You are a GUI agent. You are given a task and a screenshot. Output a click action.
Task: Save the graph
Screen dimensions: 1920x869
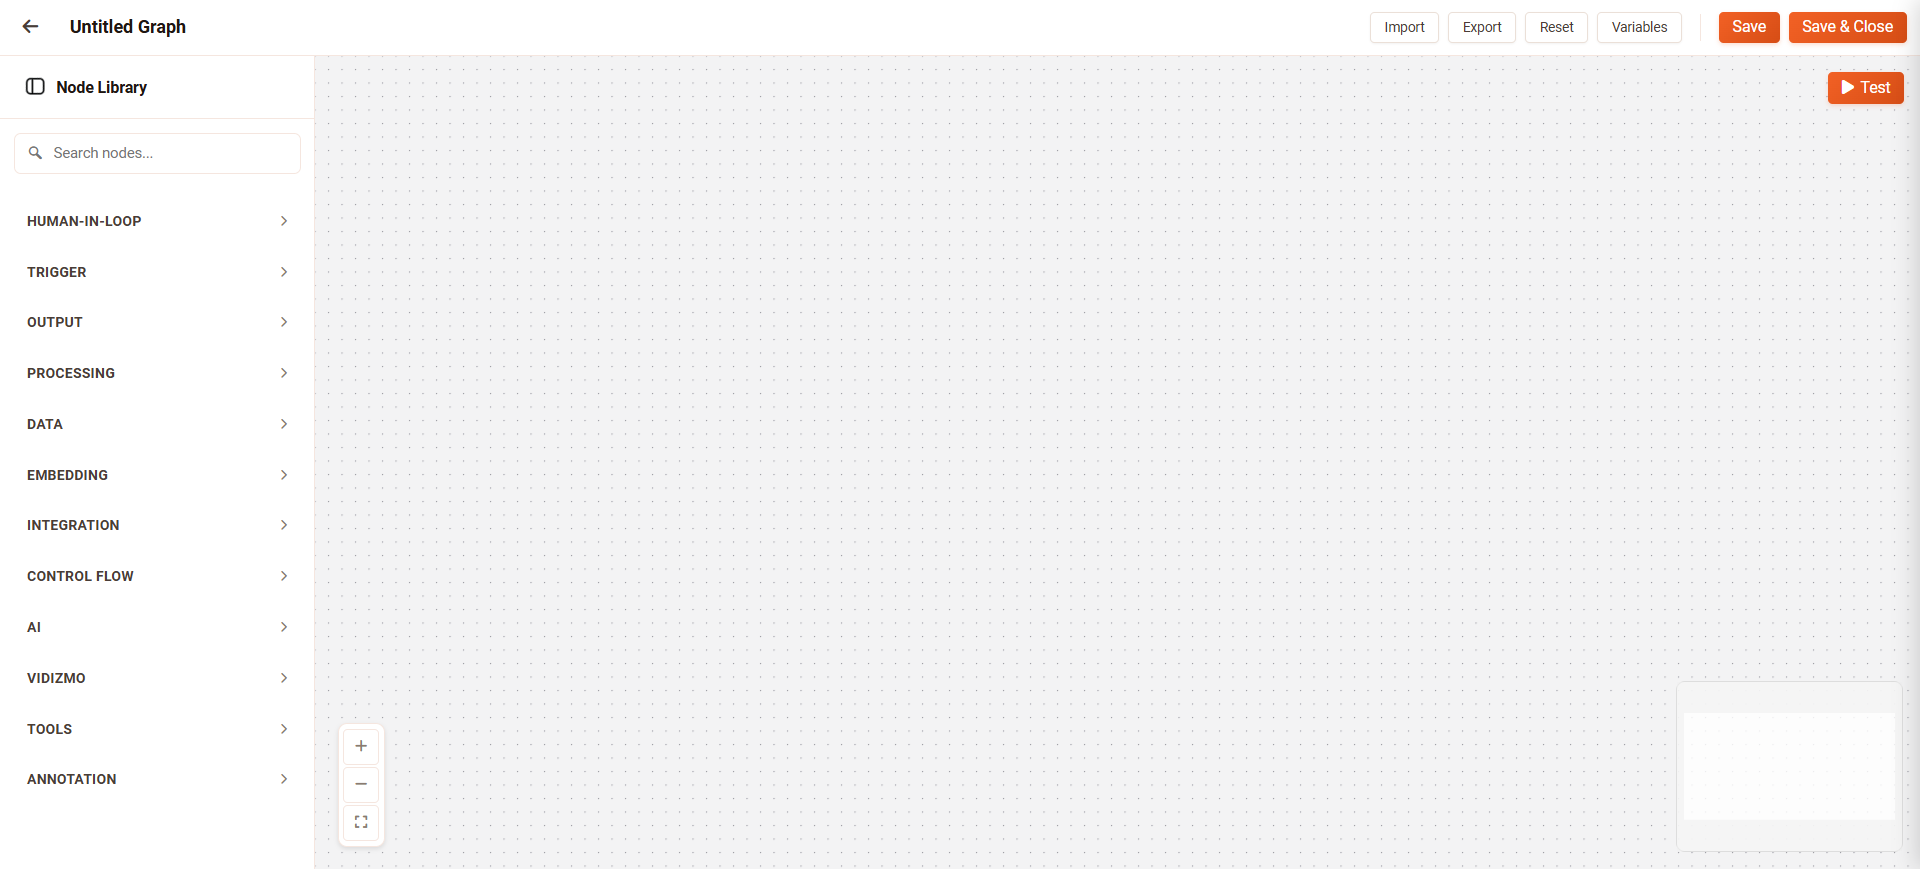pyautogui.click(x=1749, y=27)
